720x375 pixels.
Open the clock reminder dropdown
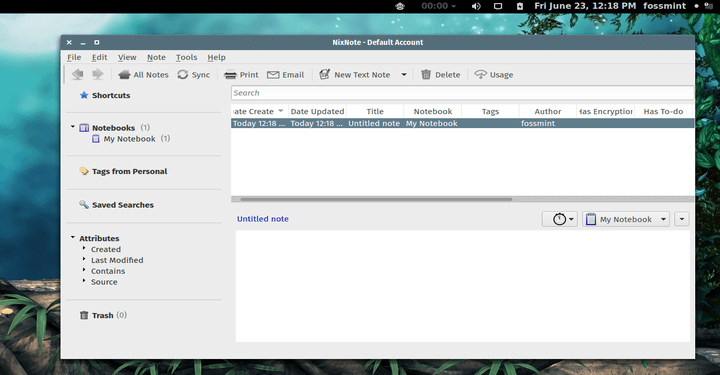coord(560,219)
